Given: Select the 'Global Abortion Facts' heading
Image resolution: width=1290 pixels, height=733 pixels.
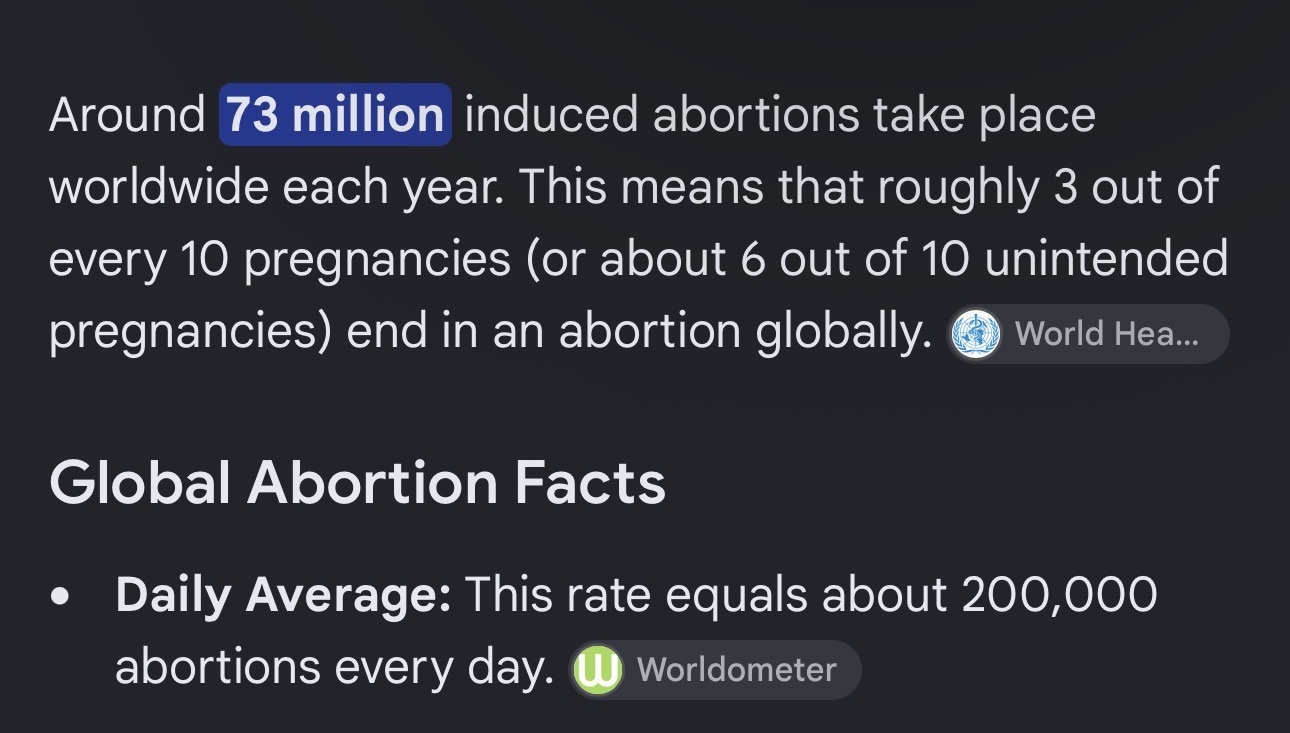Looking at the screenshot, I should click(x=357, y=483).
